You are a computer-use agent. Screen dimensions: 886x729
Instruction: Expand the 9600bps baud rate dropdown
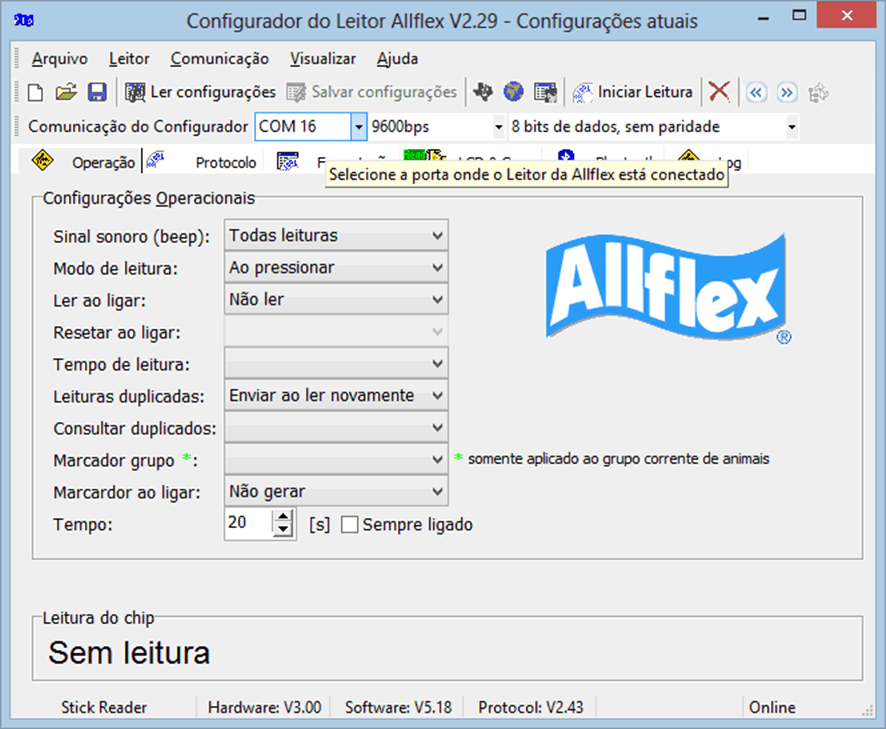point(498,127)
